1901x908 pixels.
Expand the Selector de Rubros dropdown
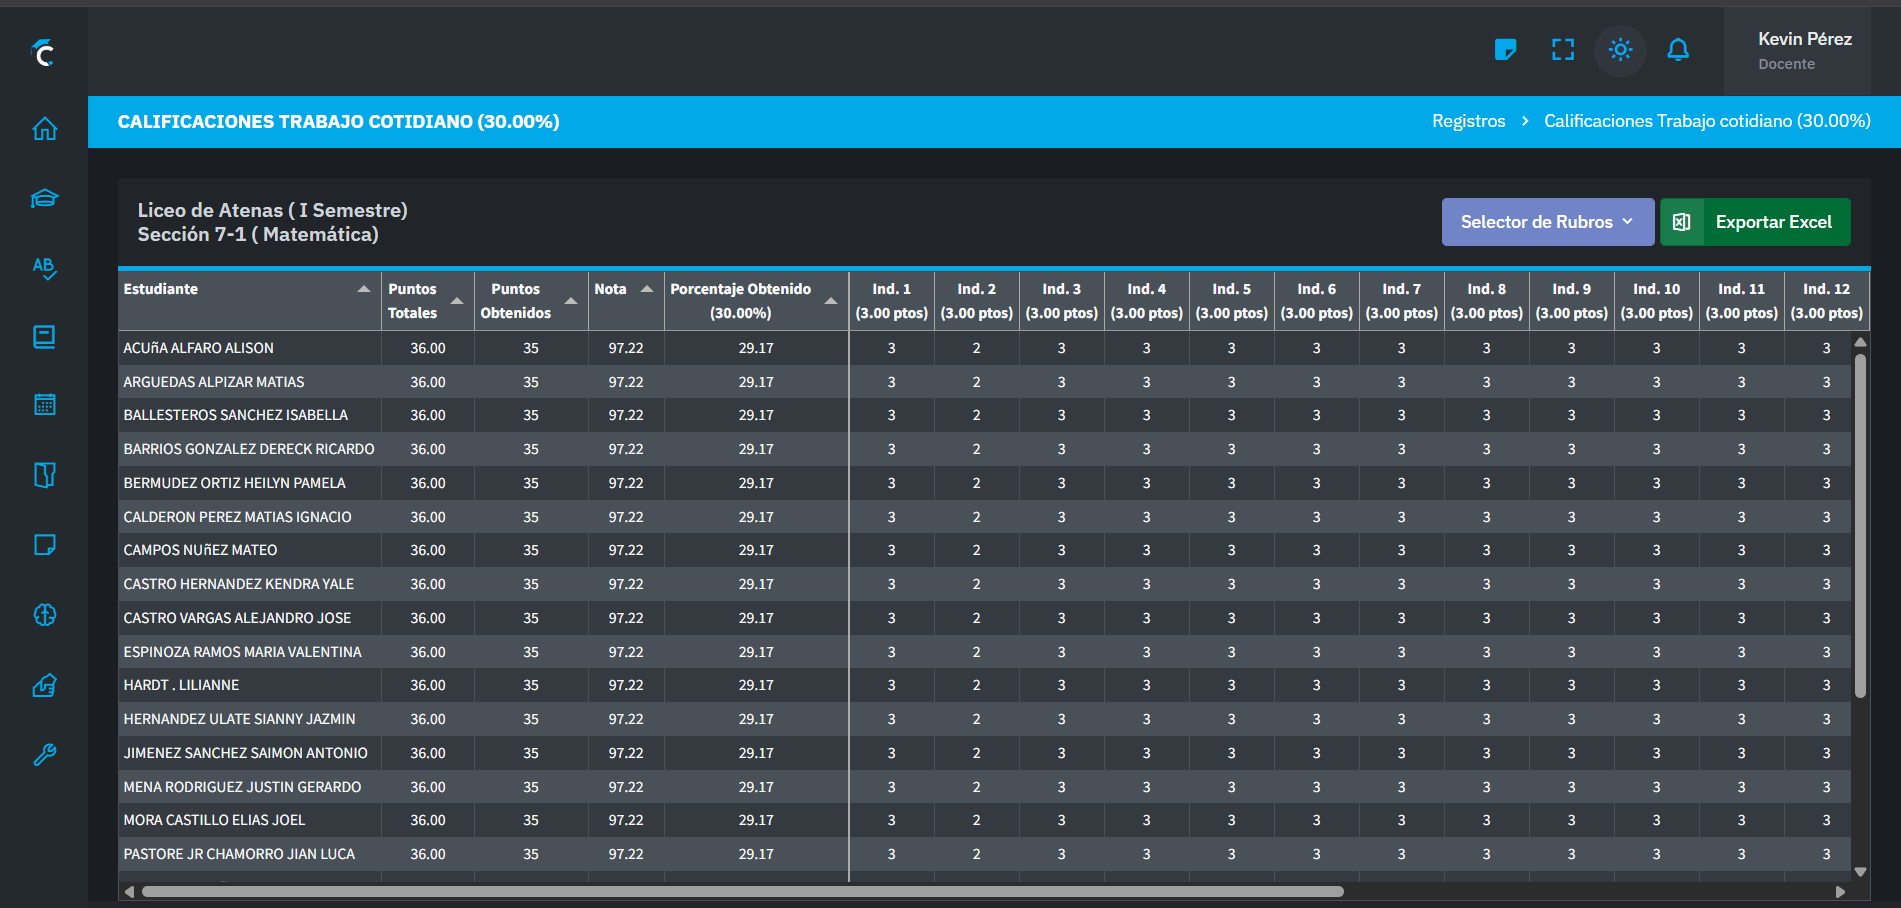click(1547, 222)
